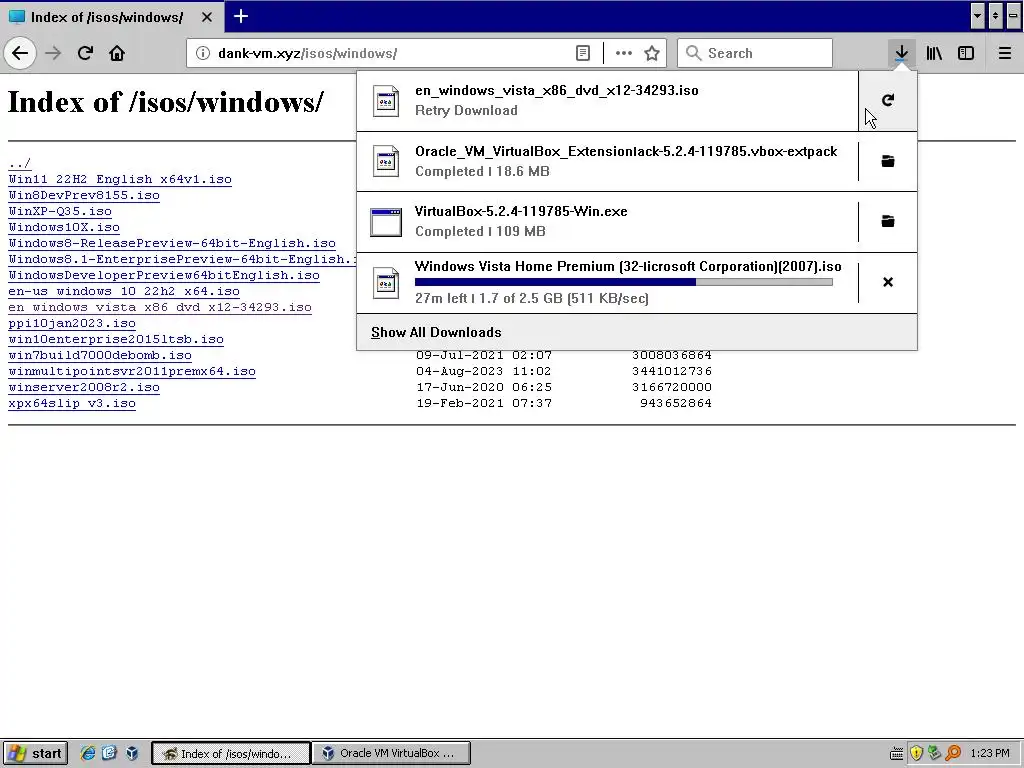
Task: Click file size 943652864
Action: 676,403
